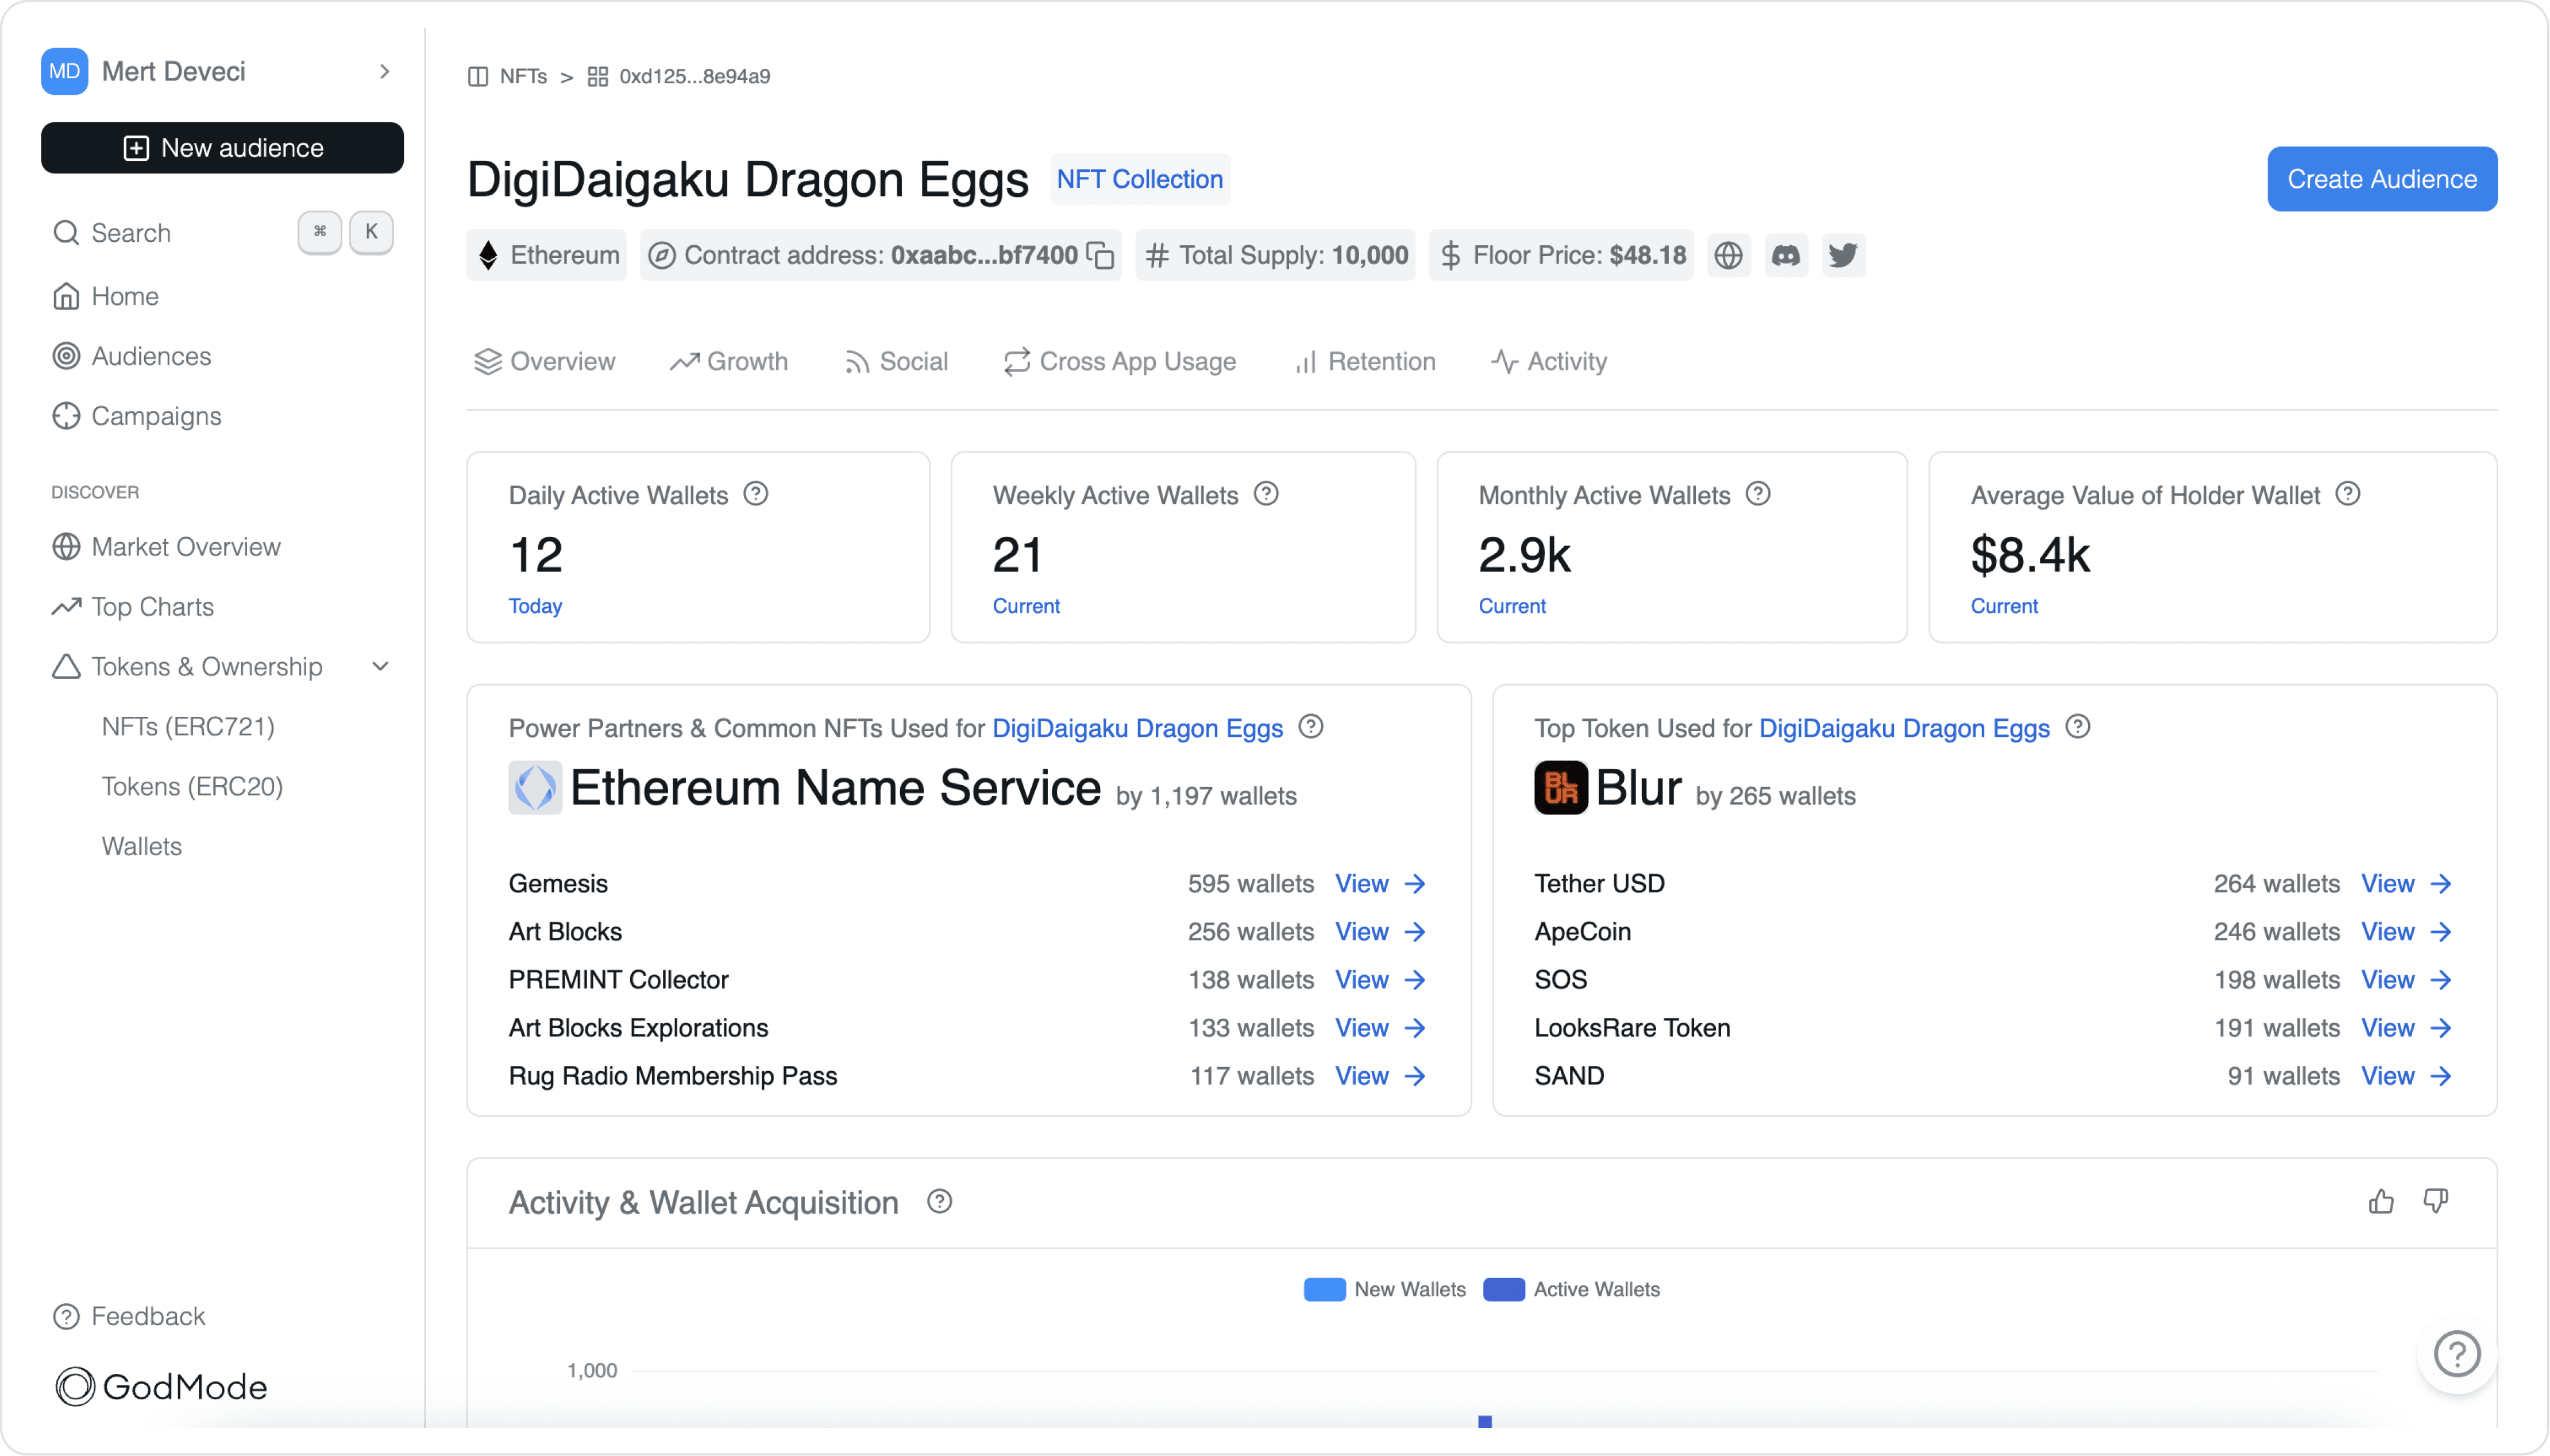This screenshot has width=2550, height=1456.
Task: View SAND token wallets
Action: (x=2406, y=1075)
